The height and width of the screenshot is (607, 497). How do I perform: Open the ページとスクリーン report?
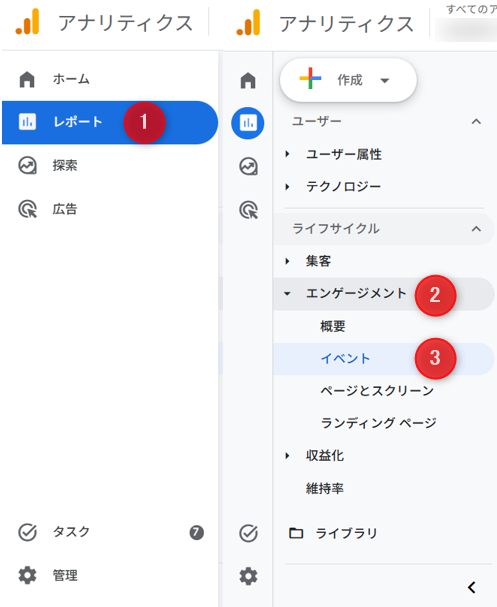[377, 391]
